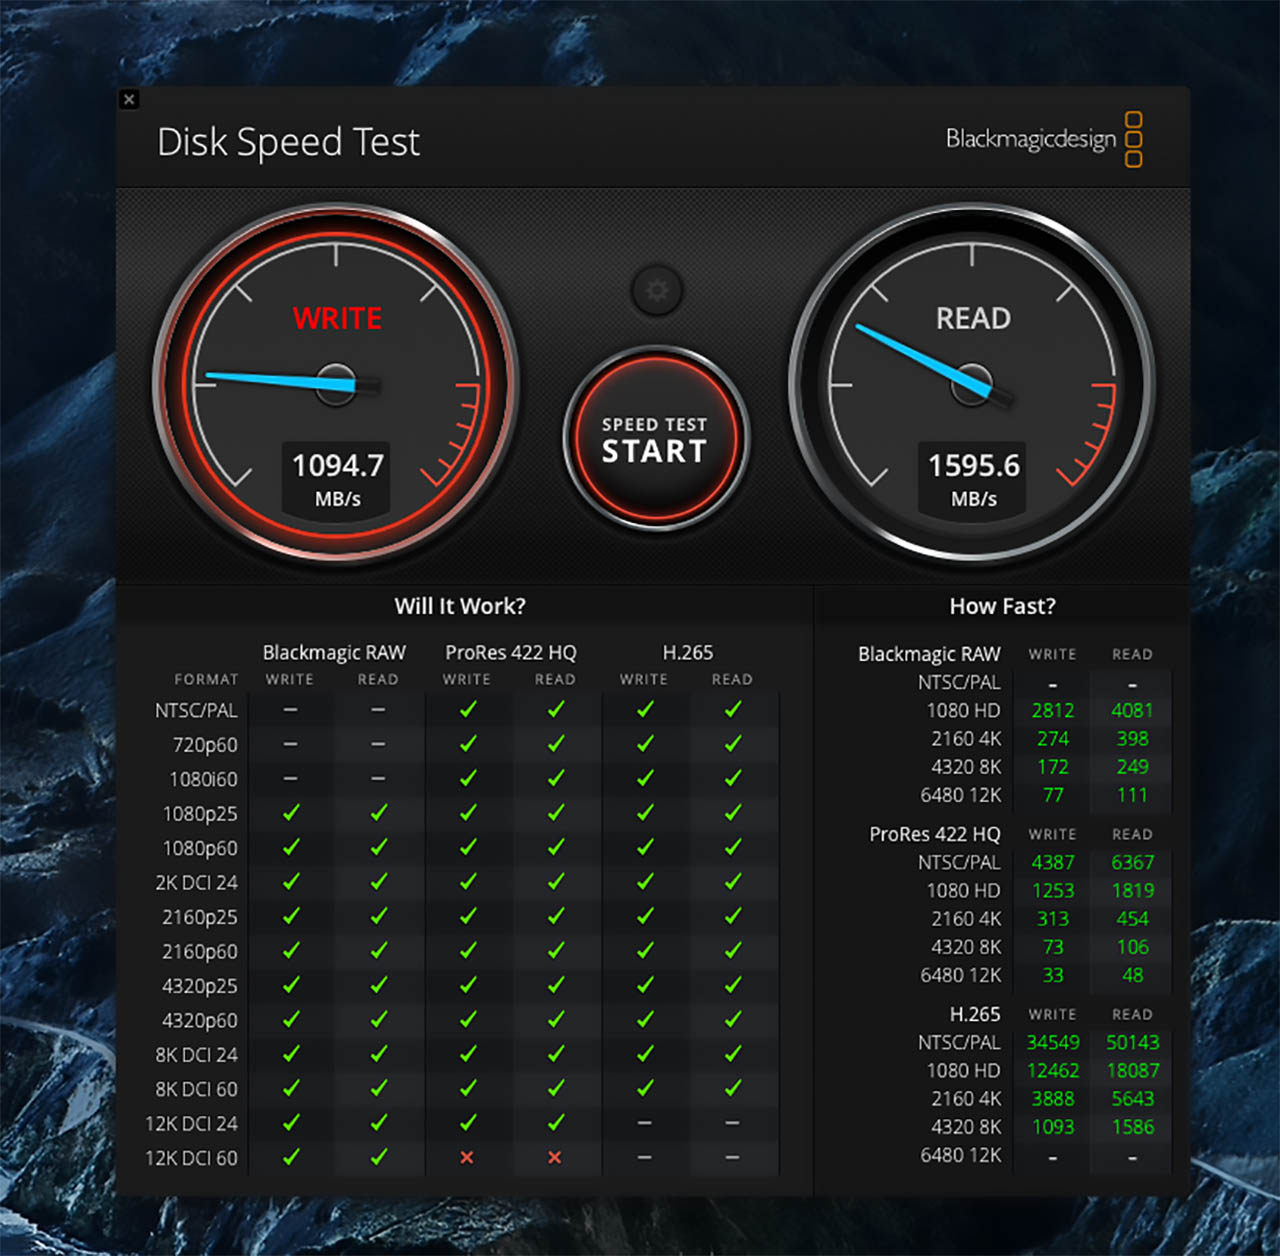Click the READ speed gauge dial

coord(972,384)
